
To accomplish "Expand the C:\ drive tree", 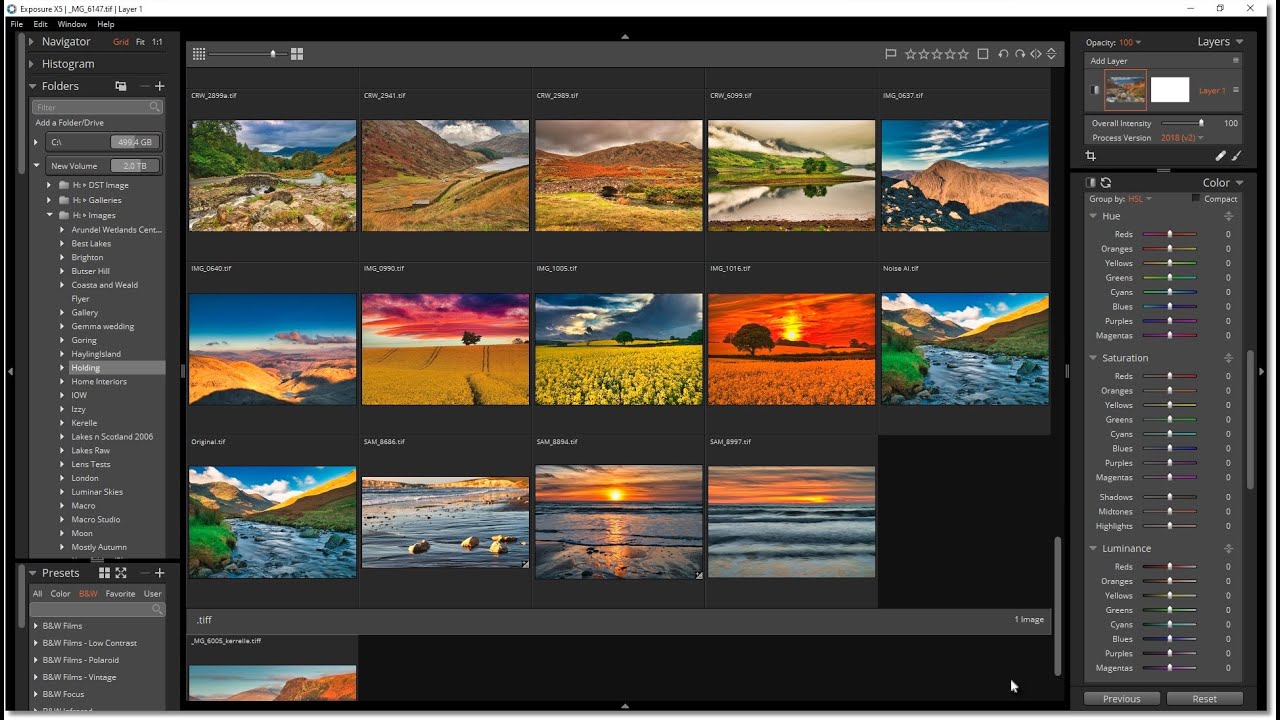I will (36, 142).
